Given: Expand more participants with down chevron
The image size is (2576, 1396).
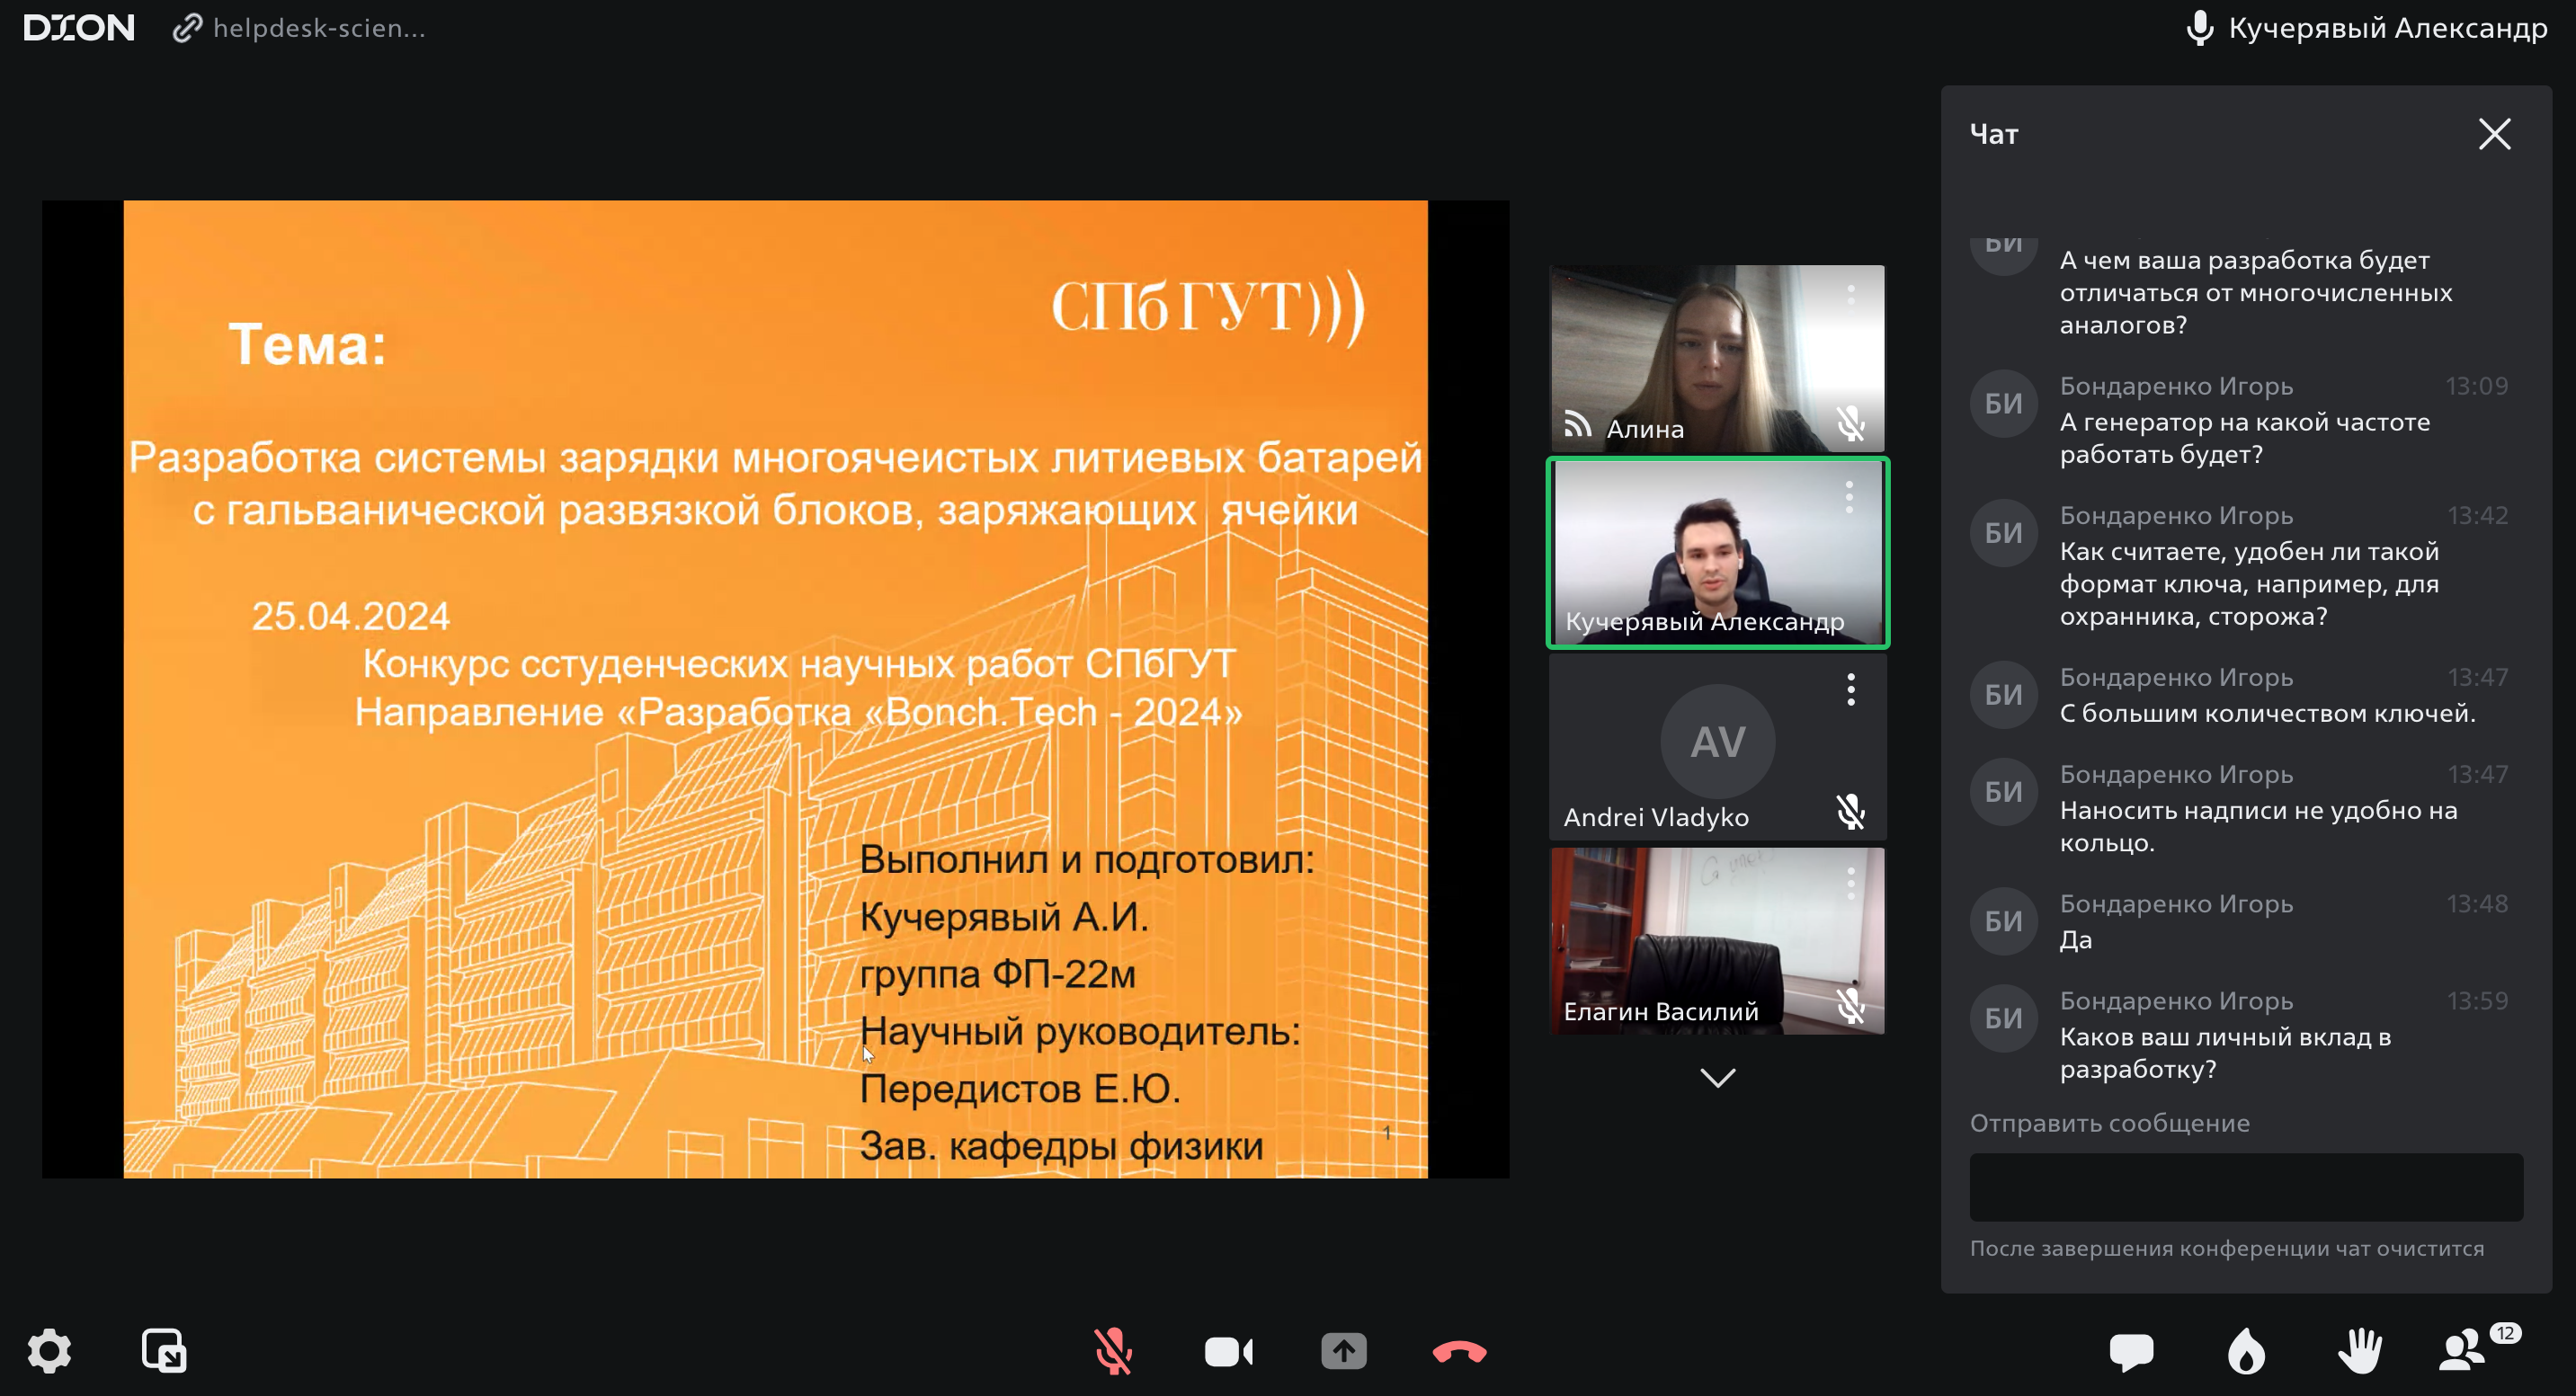Looking at the screenshot, I should 1717,1078.
